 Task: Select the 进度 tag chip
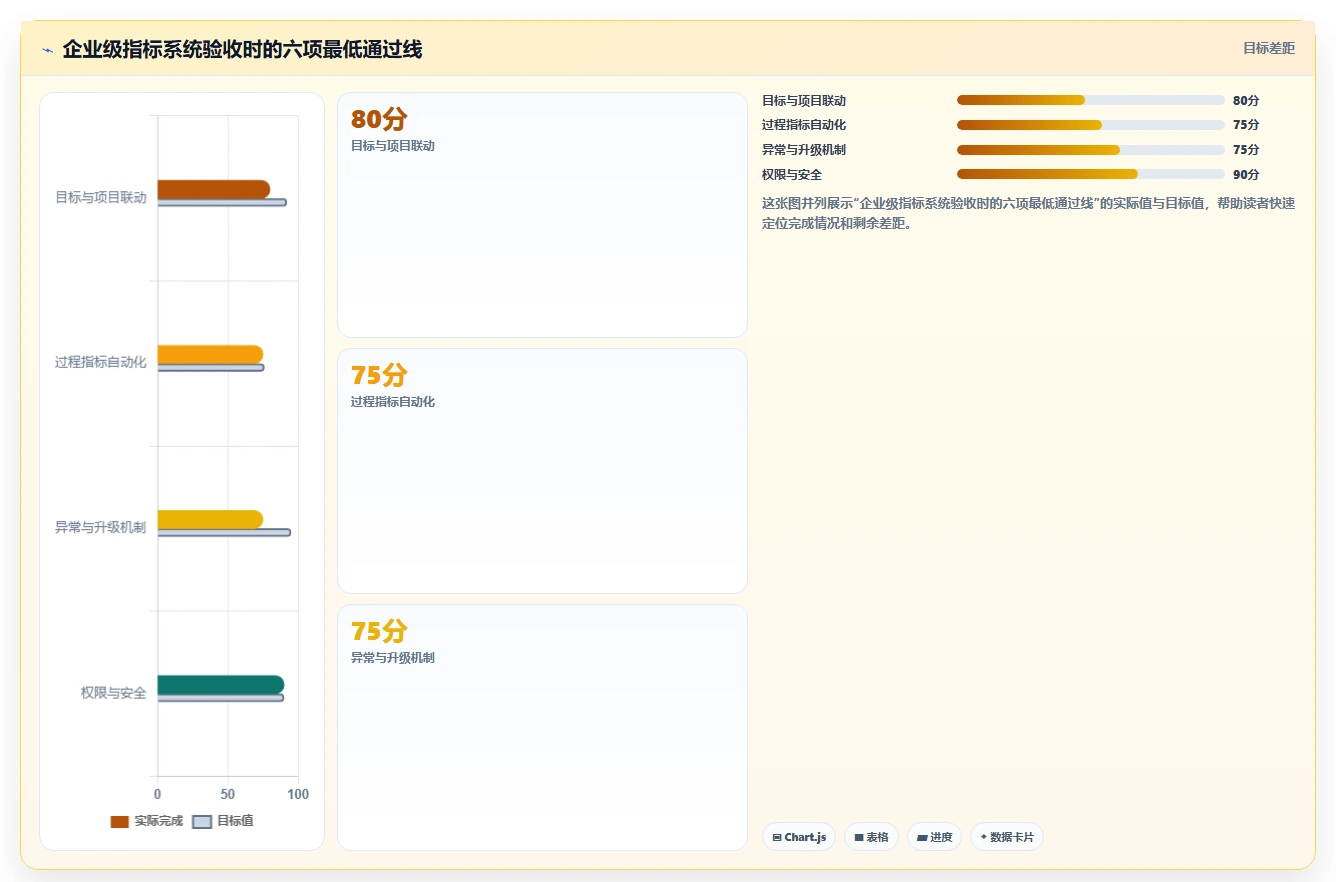coord(935,837)
